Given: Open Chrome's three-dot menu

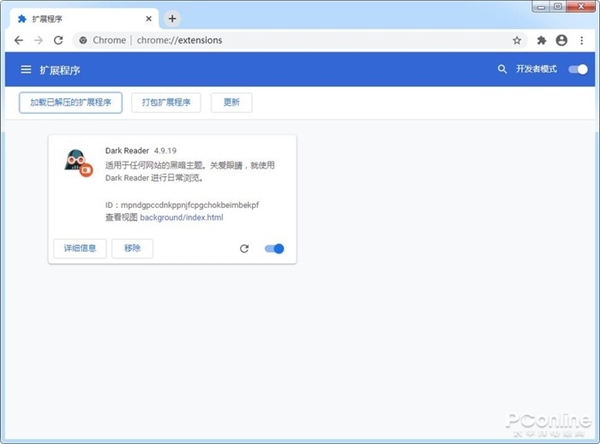Looking at the screenshot, I should [582, 40].
